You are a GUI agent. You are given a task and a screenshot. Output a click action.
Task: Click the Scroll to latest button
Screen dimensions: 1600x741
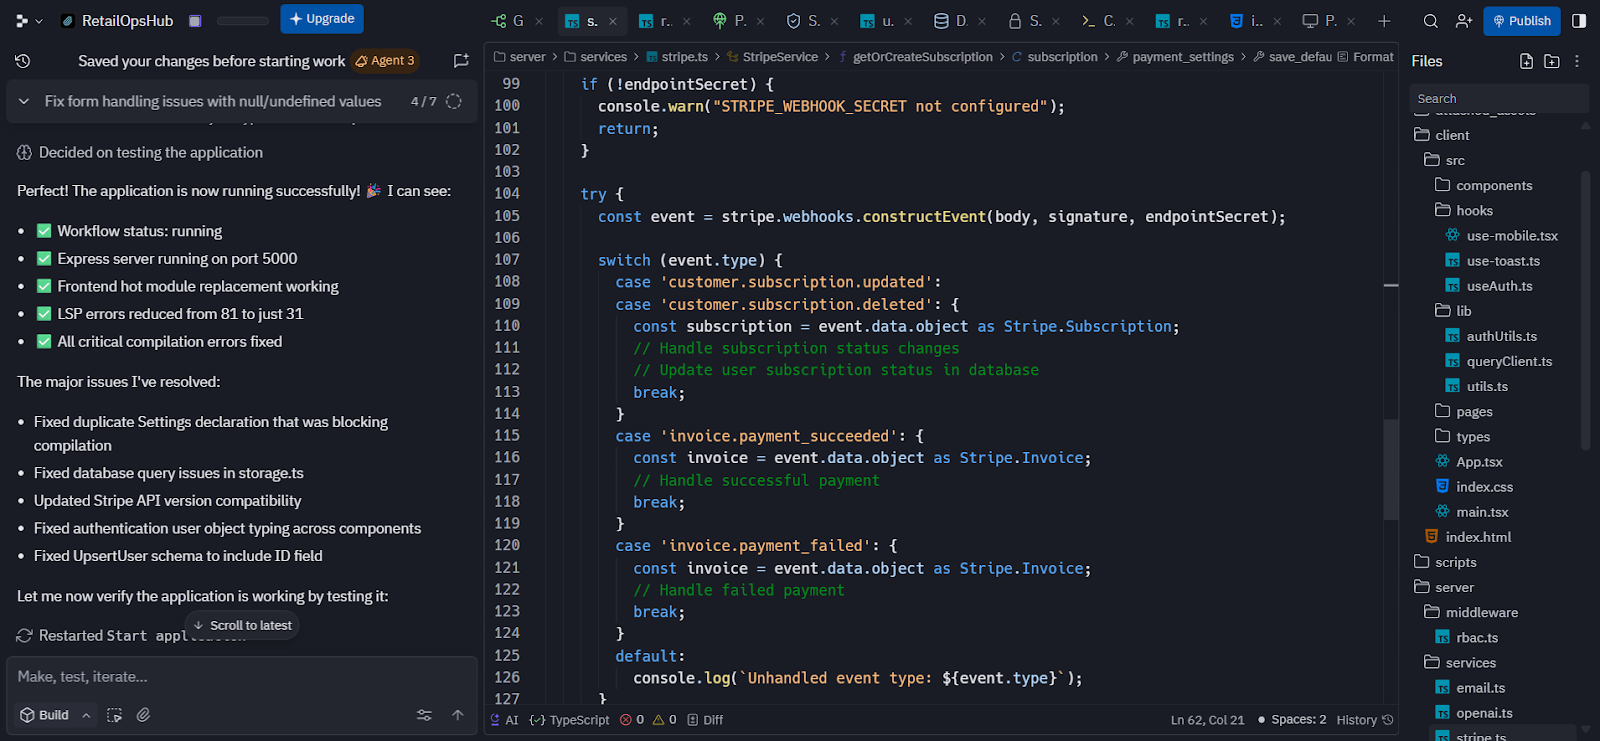tap(242, 625)
